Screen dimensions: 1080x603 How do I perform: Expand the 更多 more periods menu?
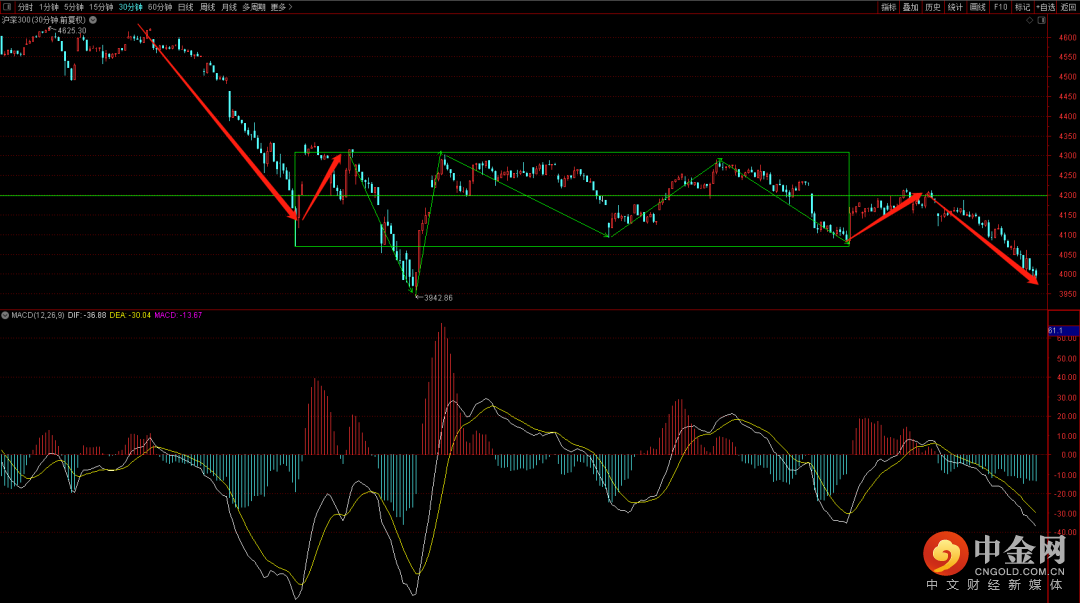pos(281,7)
